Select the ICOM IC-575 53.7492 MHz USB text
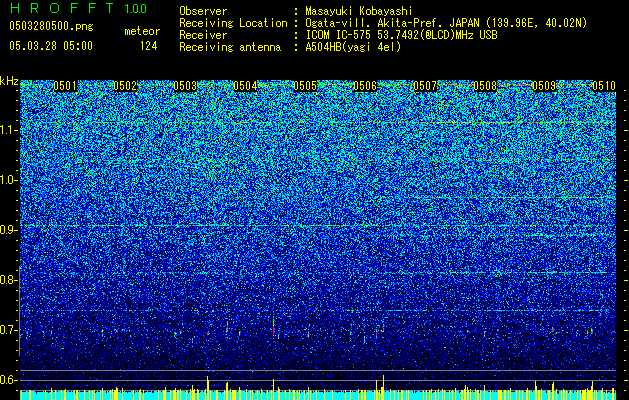This screenshot has height=400, width=629. tap(401, 35)
